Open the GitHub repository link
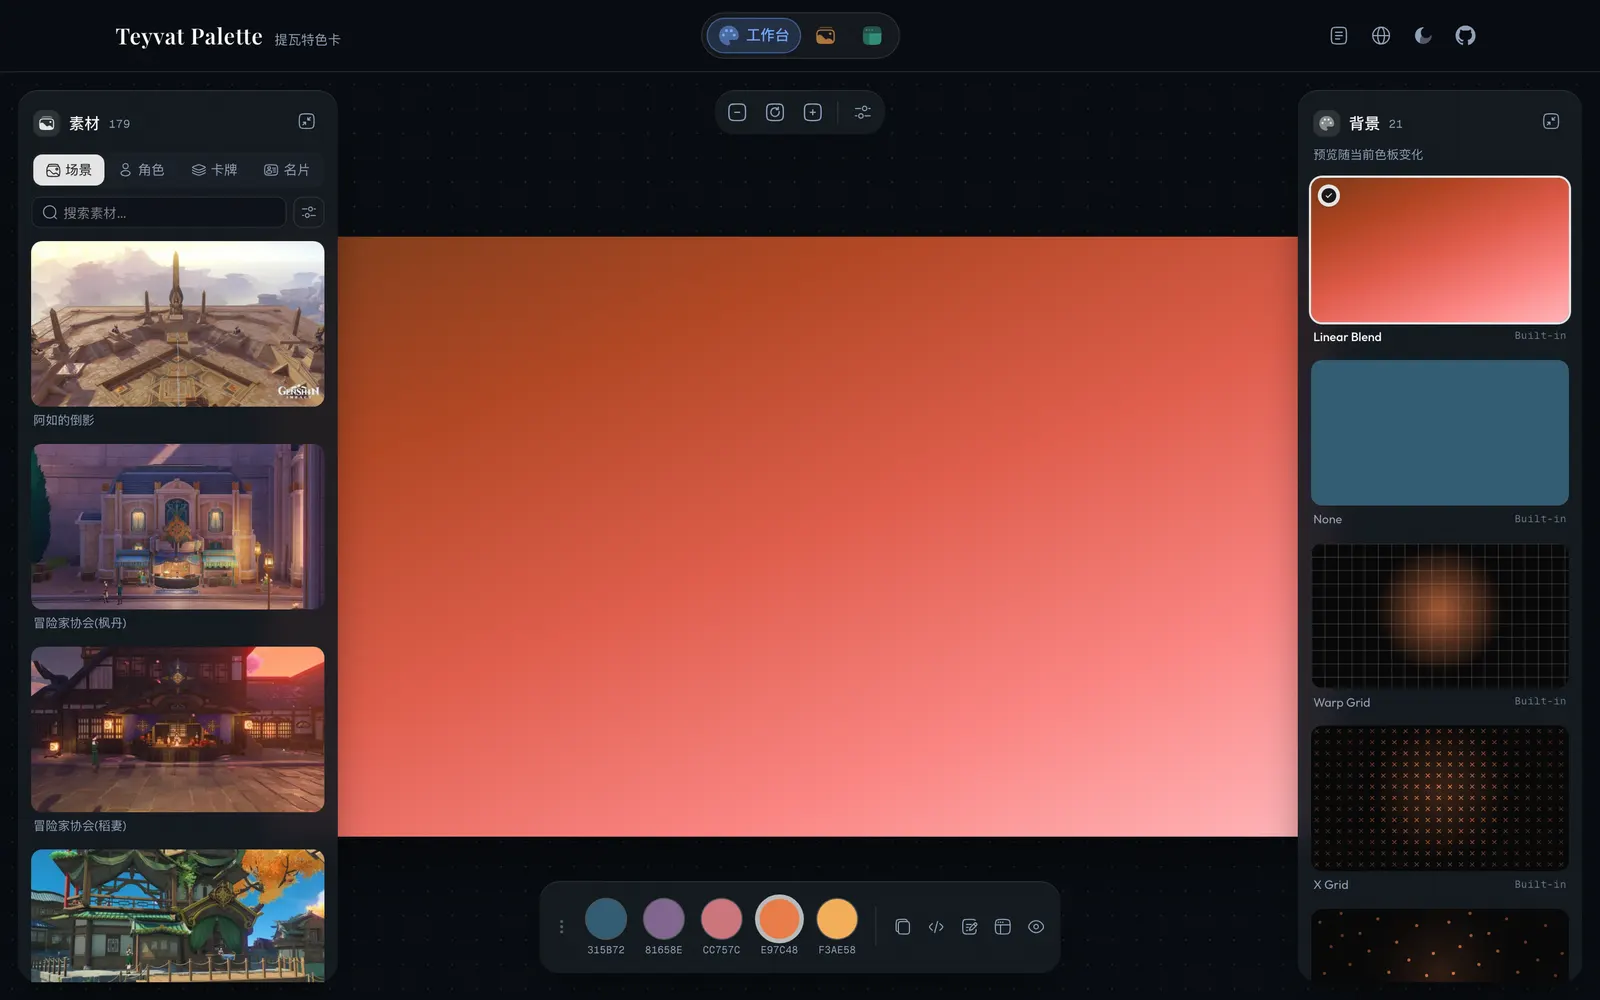The width and height of the screenshot is (1600, 1000). 1465,36
